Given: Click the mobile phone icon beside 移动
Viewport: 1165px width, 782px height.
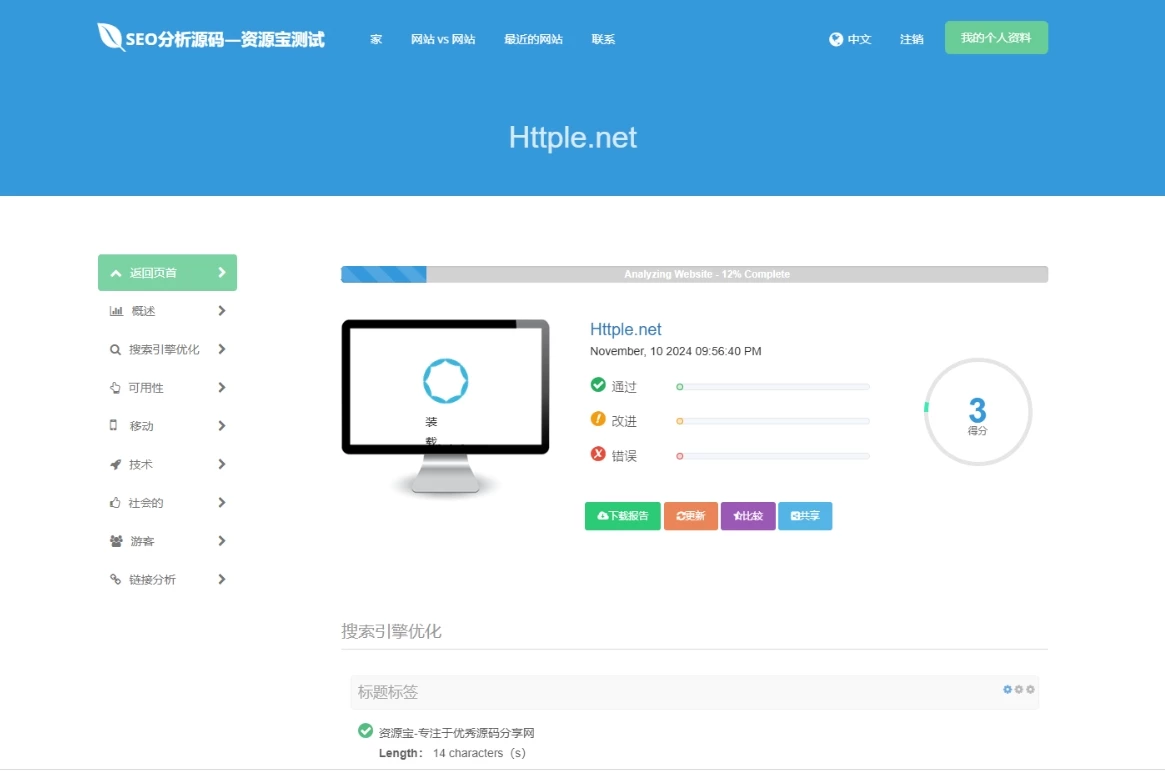Looking at the screenshot, I should [114, 425].
